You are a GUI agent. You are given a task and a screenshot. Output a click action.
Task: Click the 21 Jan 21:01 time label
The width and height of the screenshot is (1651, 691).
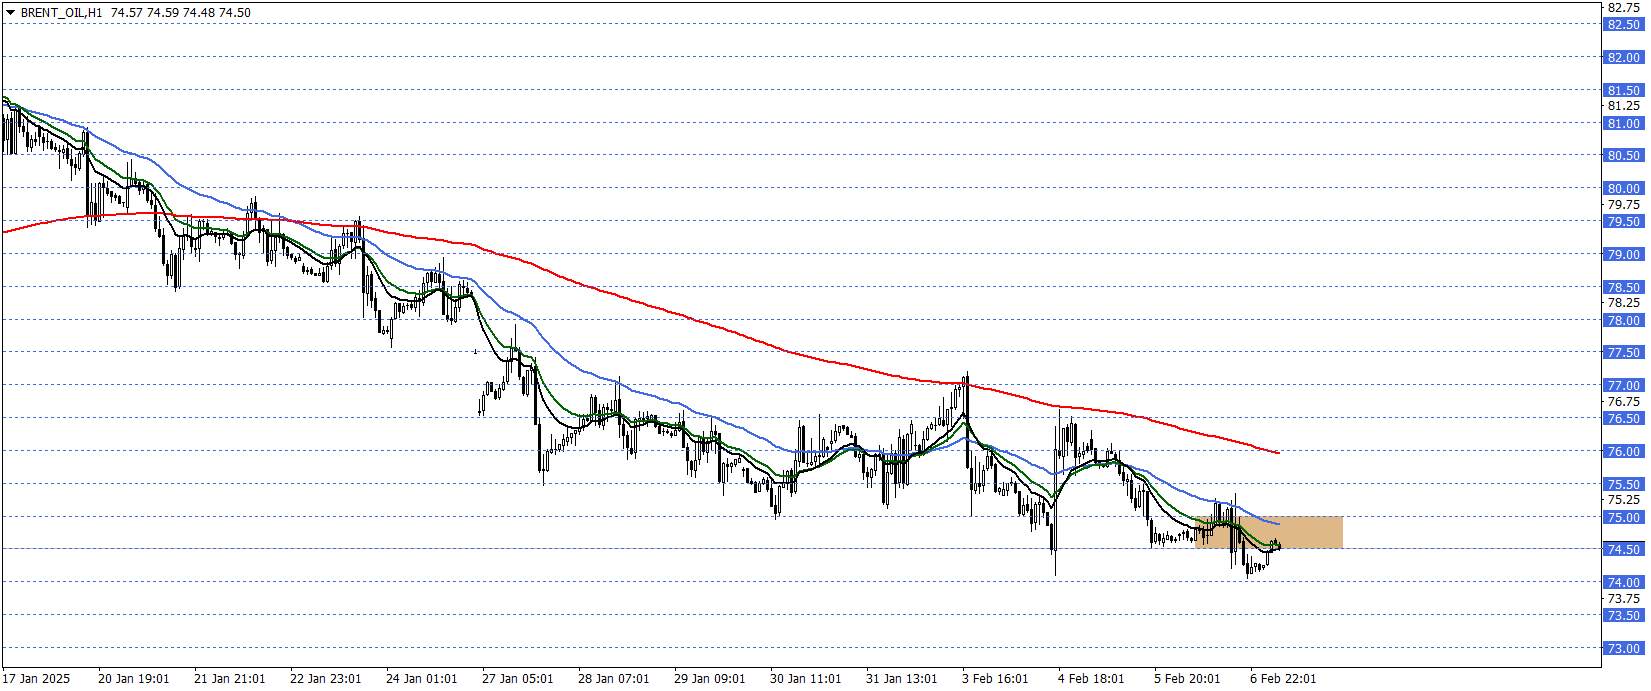(x=229, y=678)
